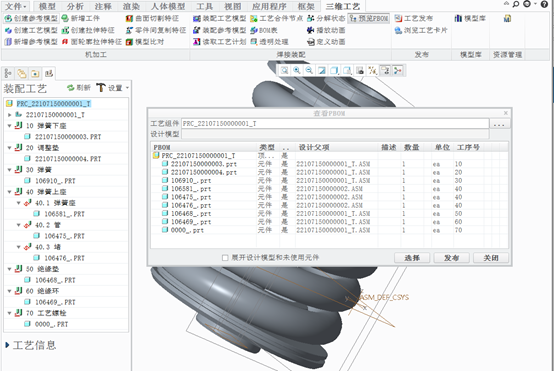Image resolution: width=554 pixels, height=371 pixels.
Task: Collapse the 30 弹簧 process step
Action: (x=10, y=170)
